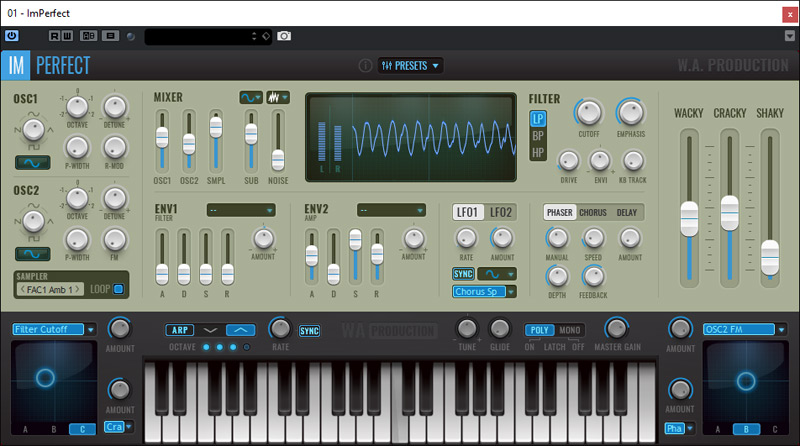Image resolution: width=800 pixels, height=446 pixels.
Task: Click the WACKY slider handle
Action: point(688,217)
